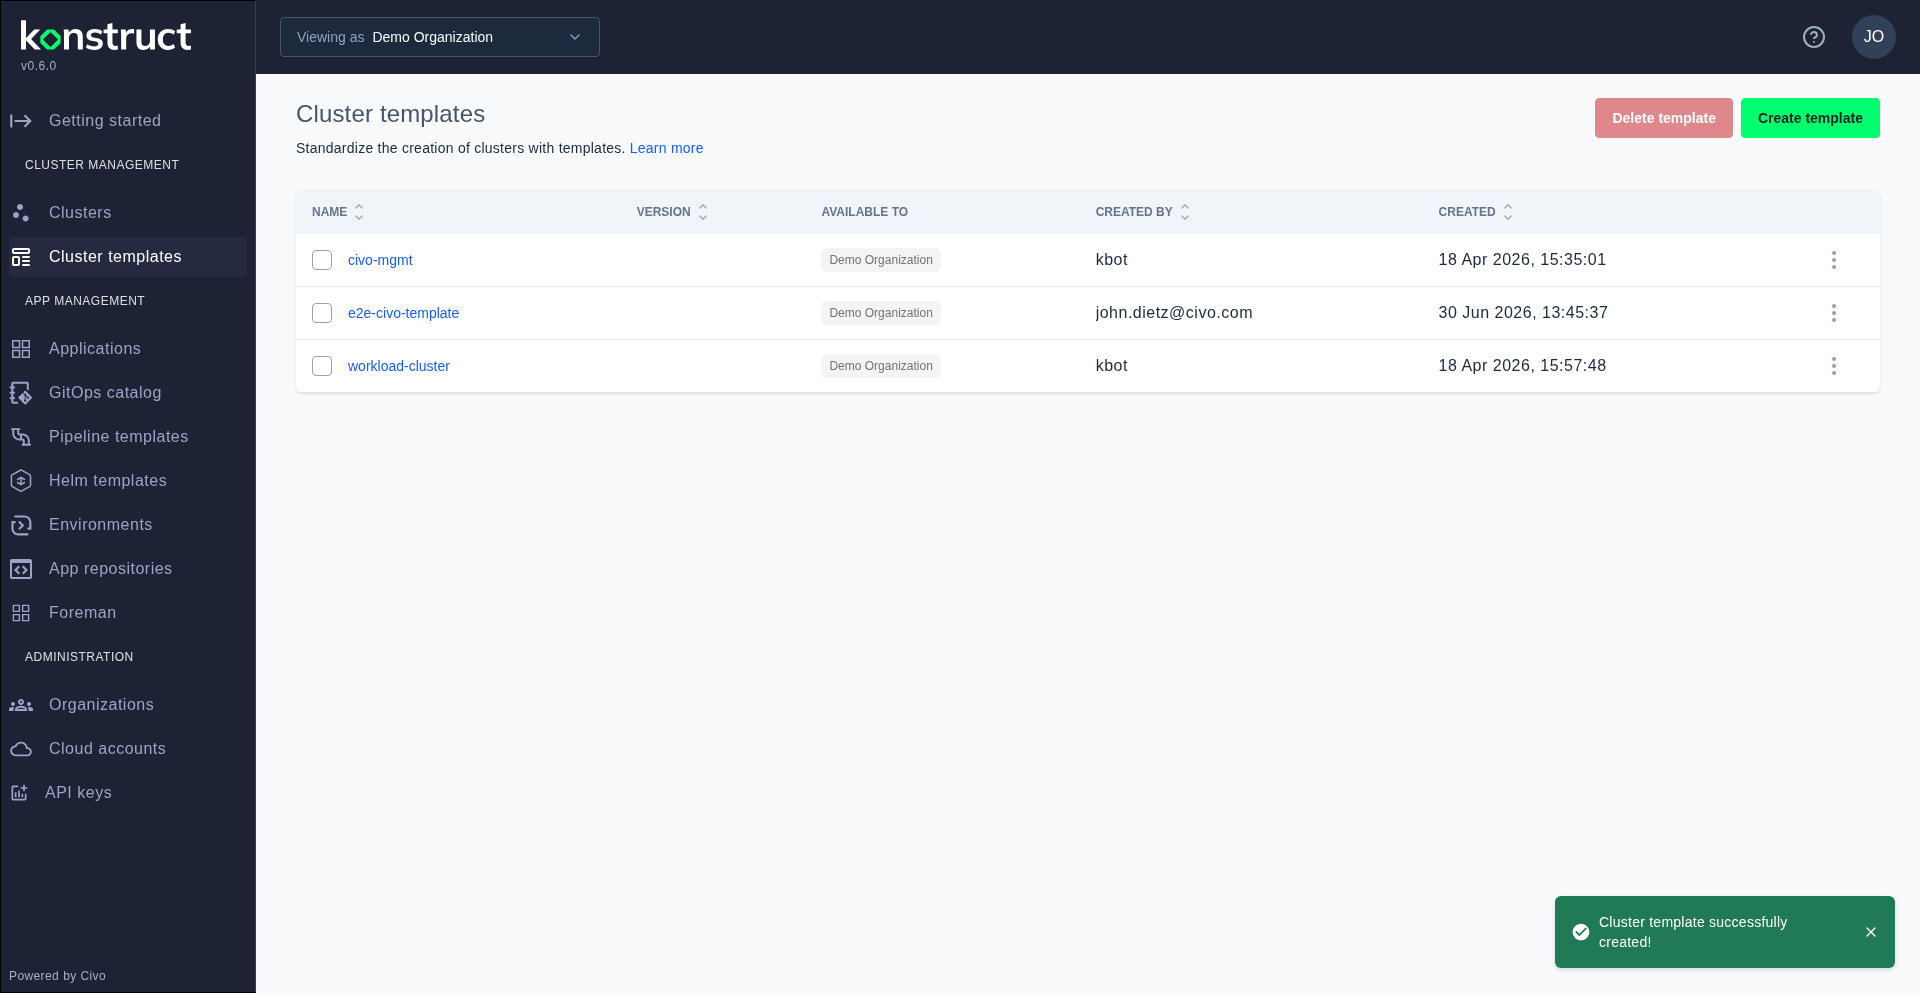Image resolution: width=1920 pixels, height=993 pixels.
Task: Click Demo Organization tag in workload-cluster row
Action: tap(881, 366)
